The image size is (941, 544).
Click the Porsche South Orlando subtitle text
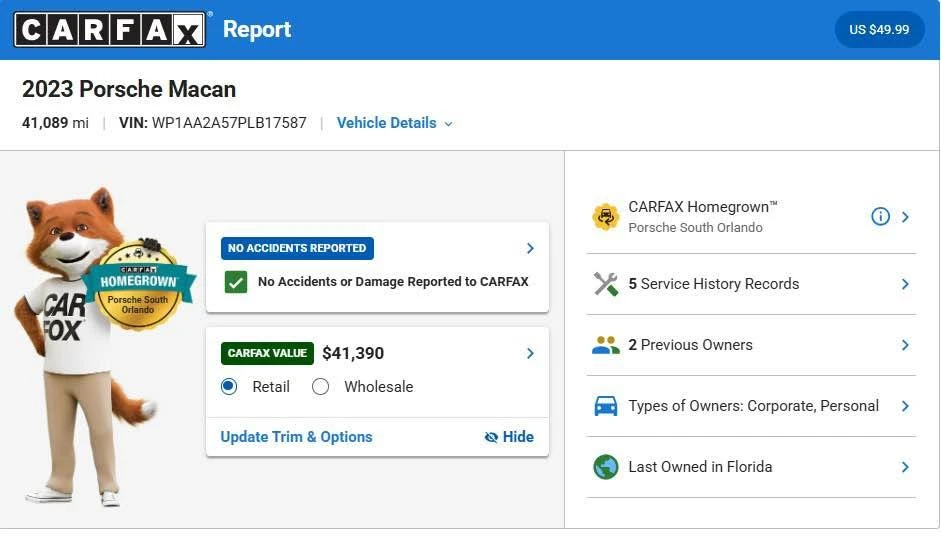(696, 228)
